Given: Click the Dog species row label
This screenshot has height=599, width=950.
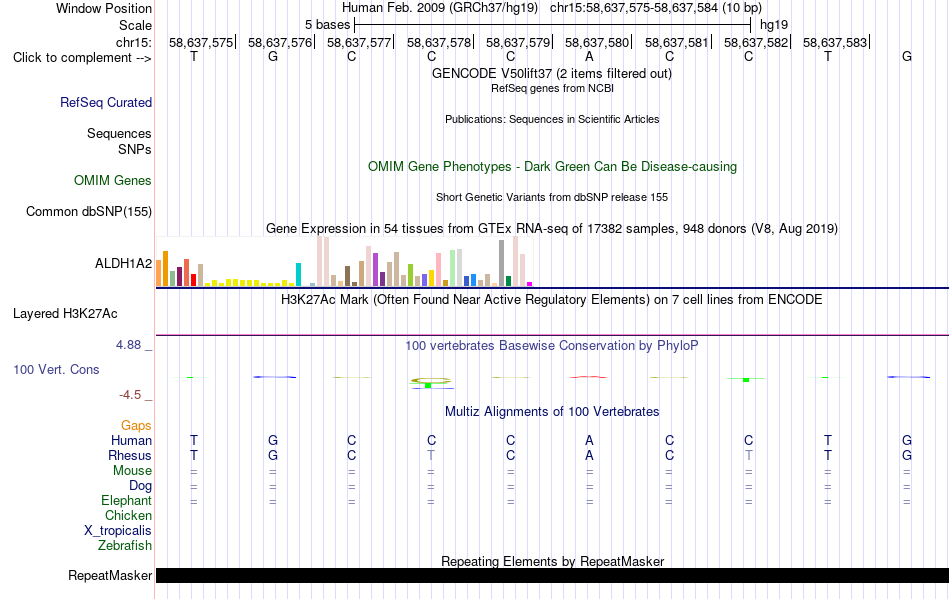Looking at the screenshot, I should (140, 485).
